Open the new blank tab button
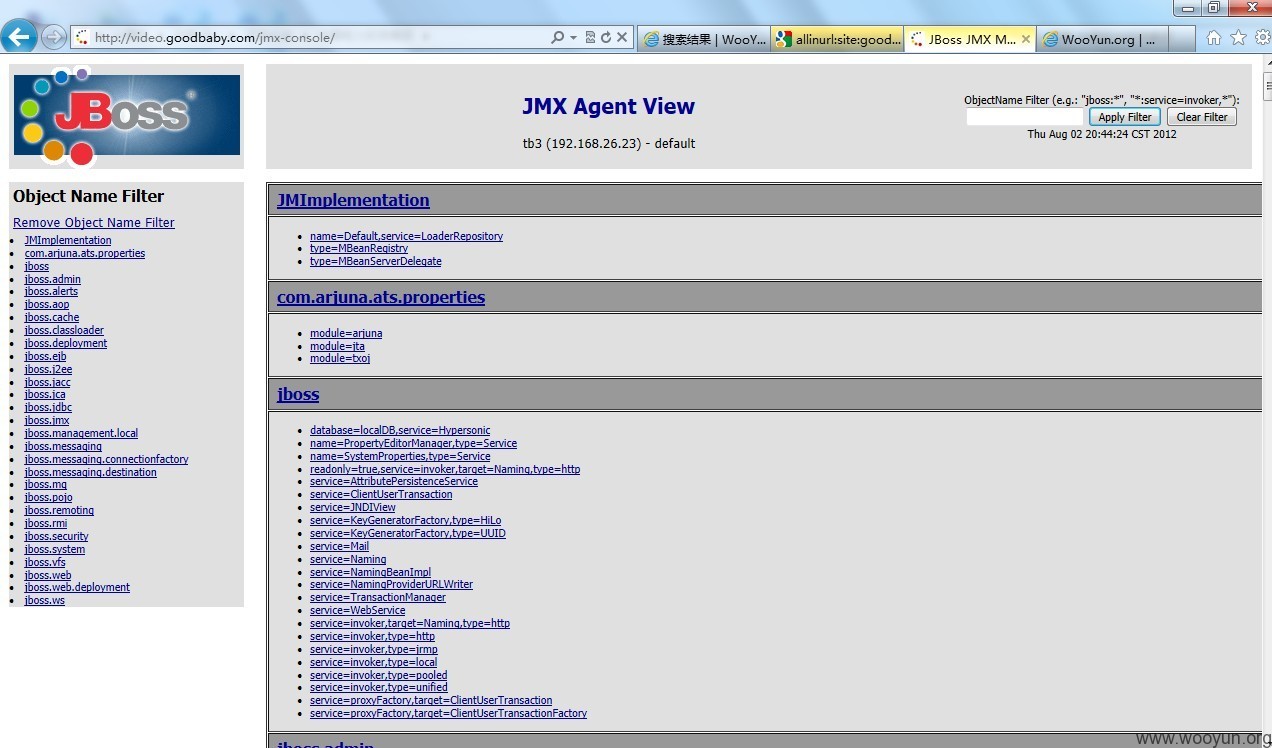This screenshot has width=1272, height=748. pos(1181,39)
